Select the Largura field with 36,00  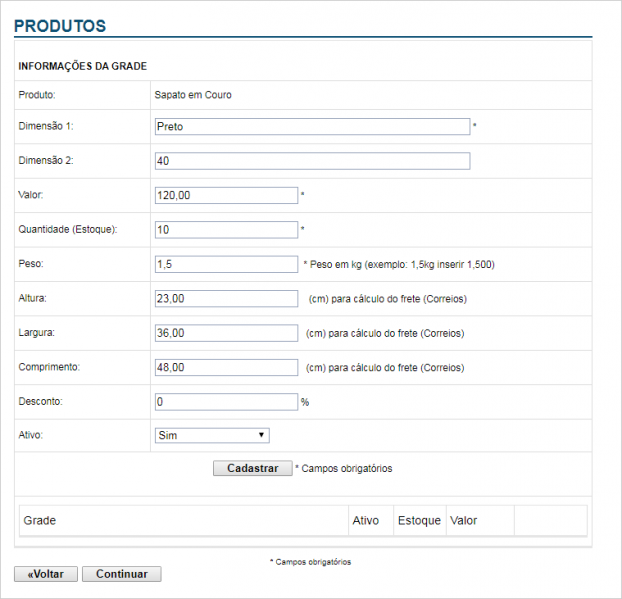point(226,333)
